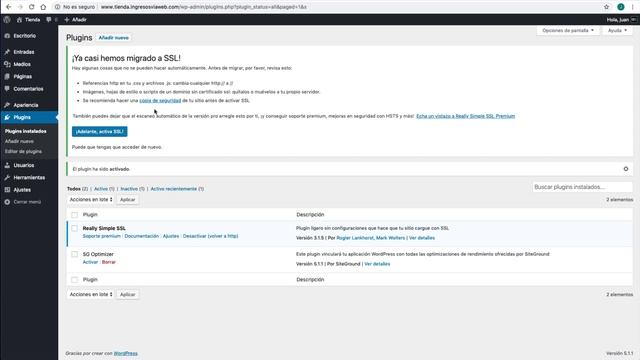Open Hola, Juan account menu
The image size is (640, 360).
621,20
